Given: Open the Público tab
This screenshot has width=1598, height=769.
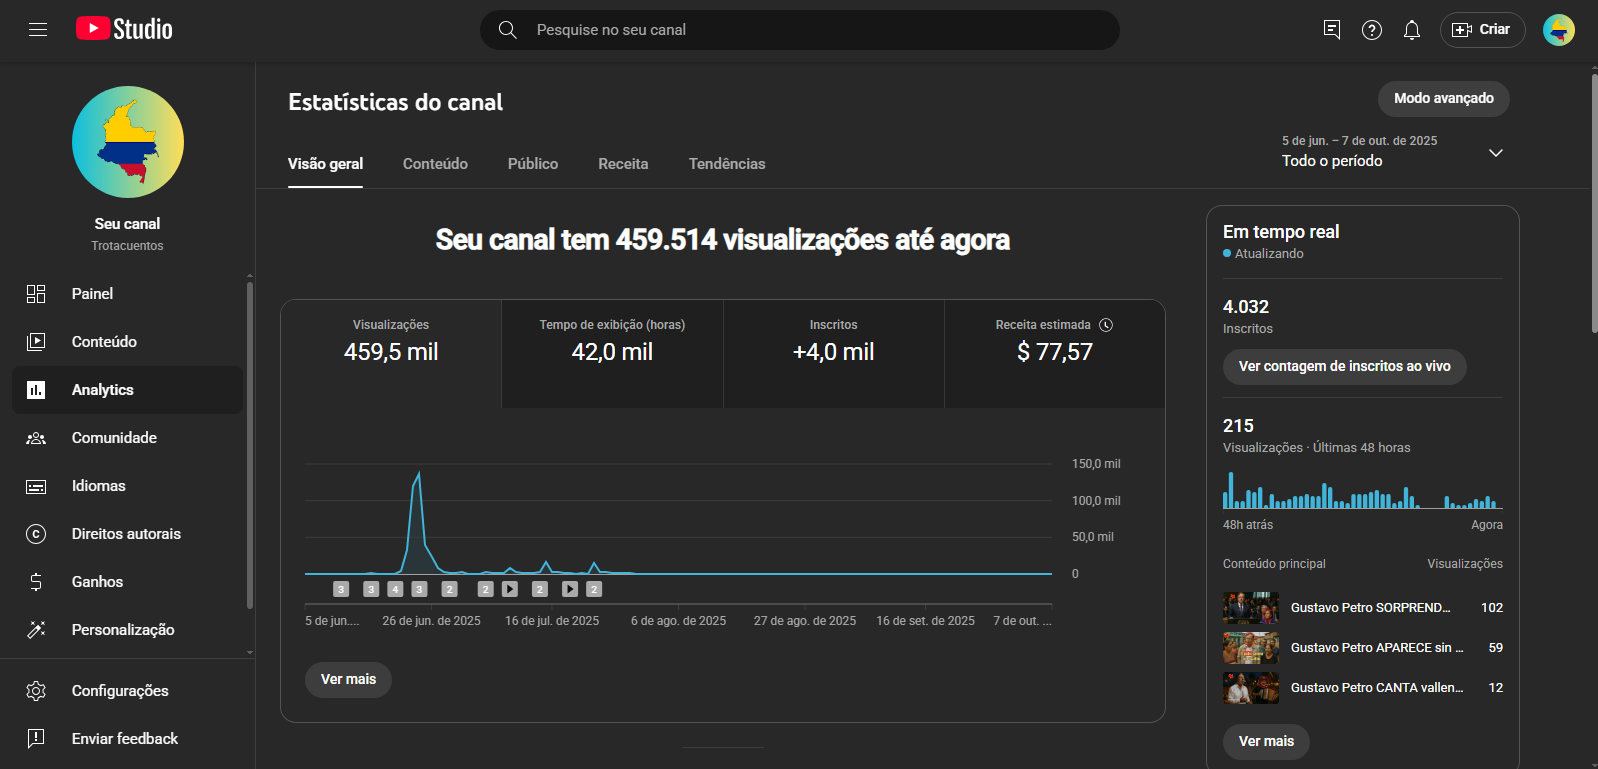Looking at the screenshot, I should tap(533, 164).
